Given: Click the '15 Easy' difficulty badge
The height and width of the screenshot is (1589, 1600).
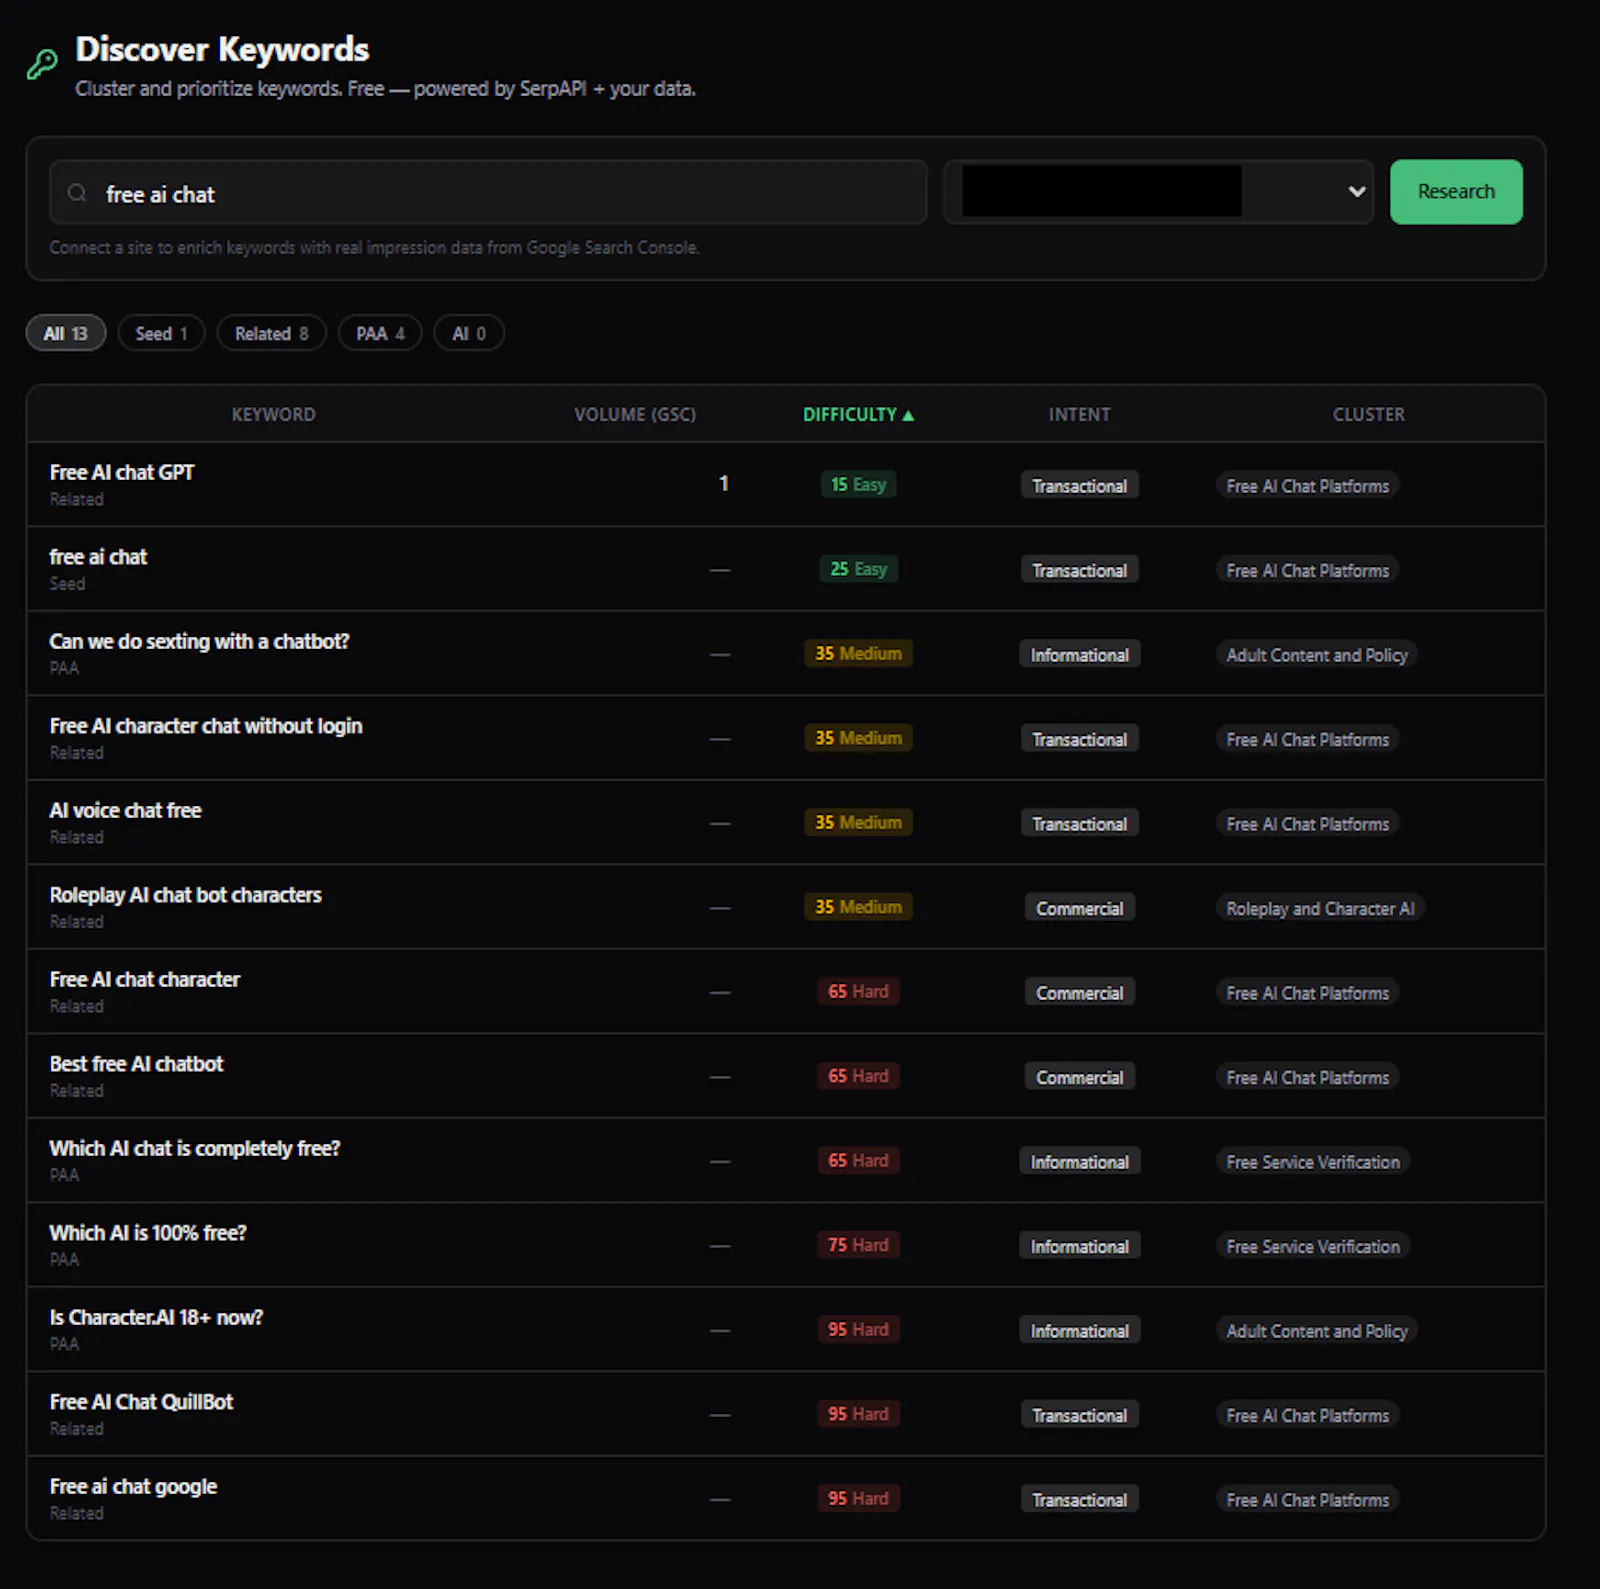Looking at the screenshot, I should click(858, 484).
